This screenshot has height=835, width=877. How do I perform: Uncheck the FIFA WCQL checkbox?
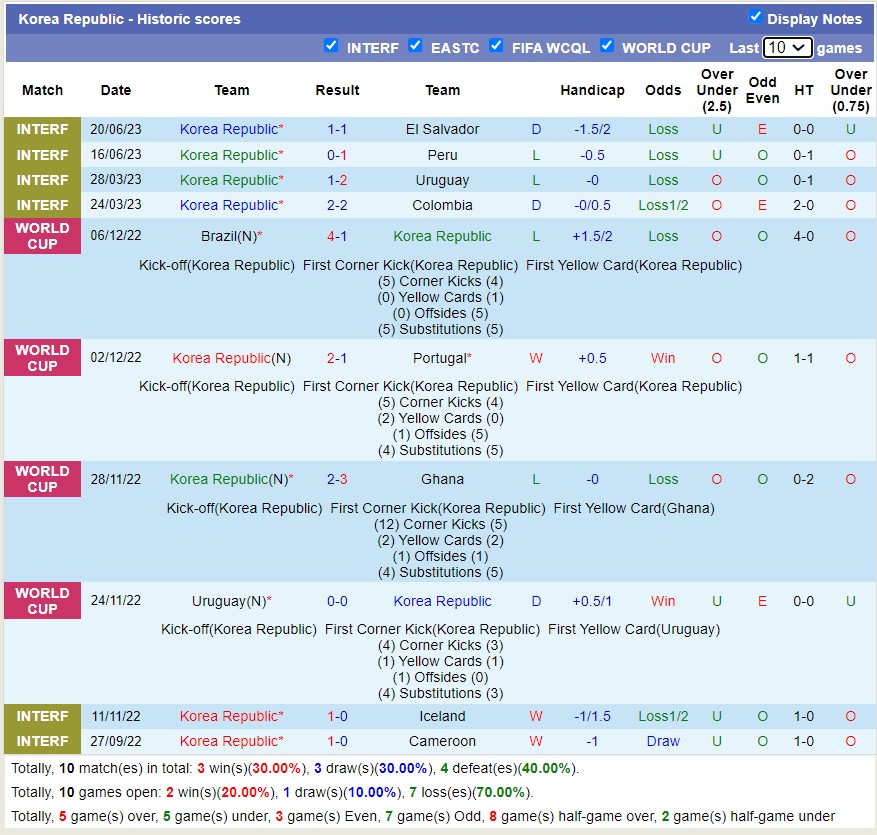pyautogui.click(x=496, y=46)
